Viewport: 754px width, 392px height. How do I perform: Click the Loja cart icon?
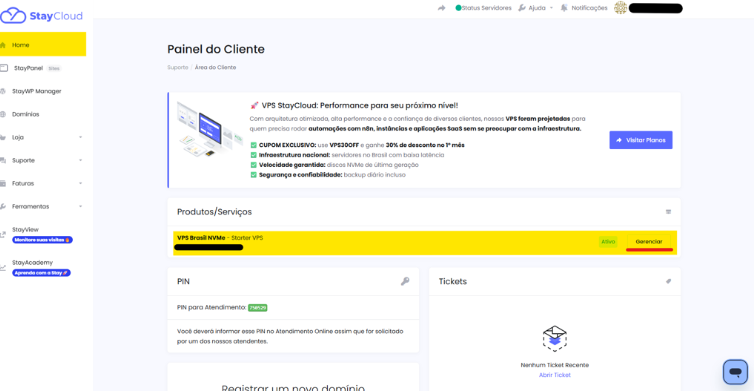[3, 137]
